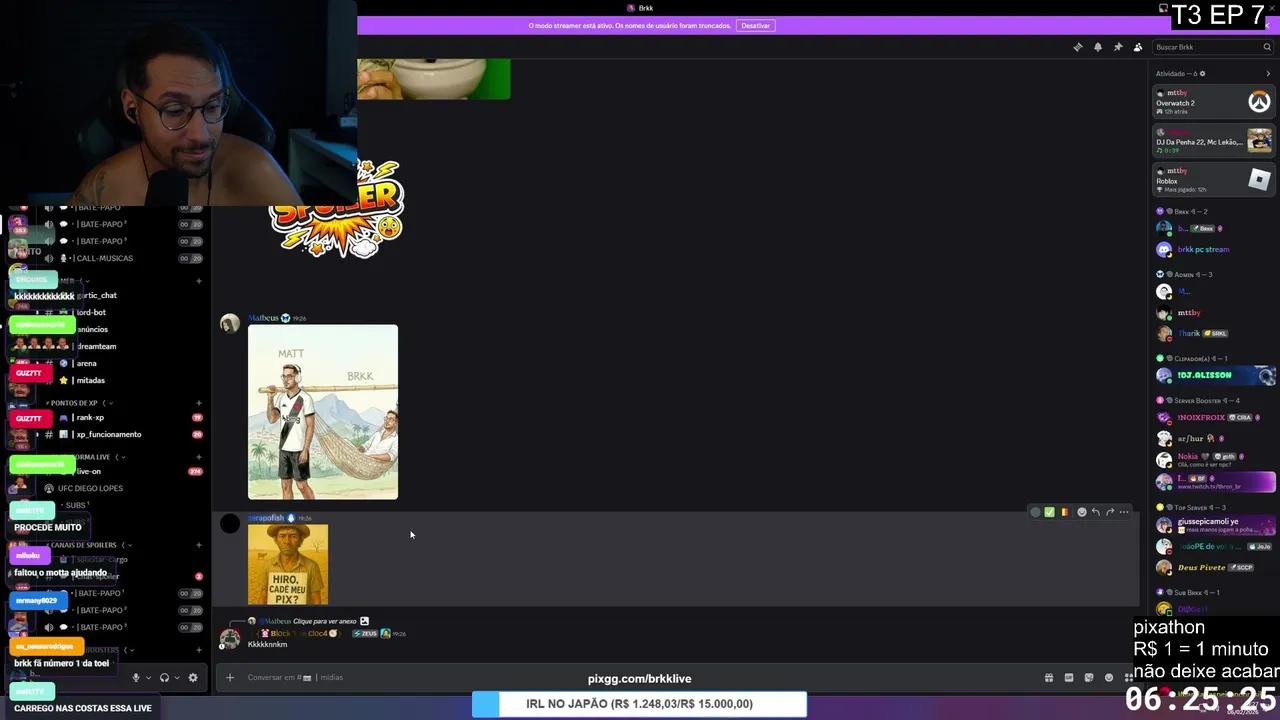1280x720 pixels.
Task: Forward message using forward arrow
Action: [1110, 512]
